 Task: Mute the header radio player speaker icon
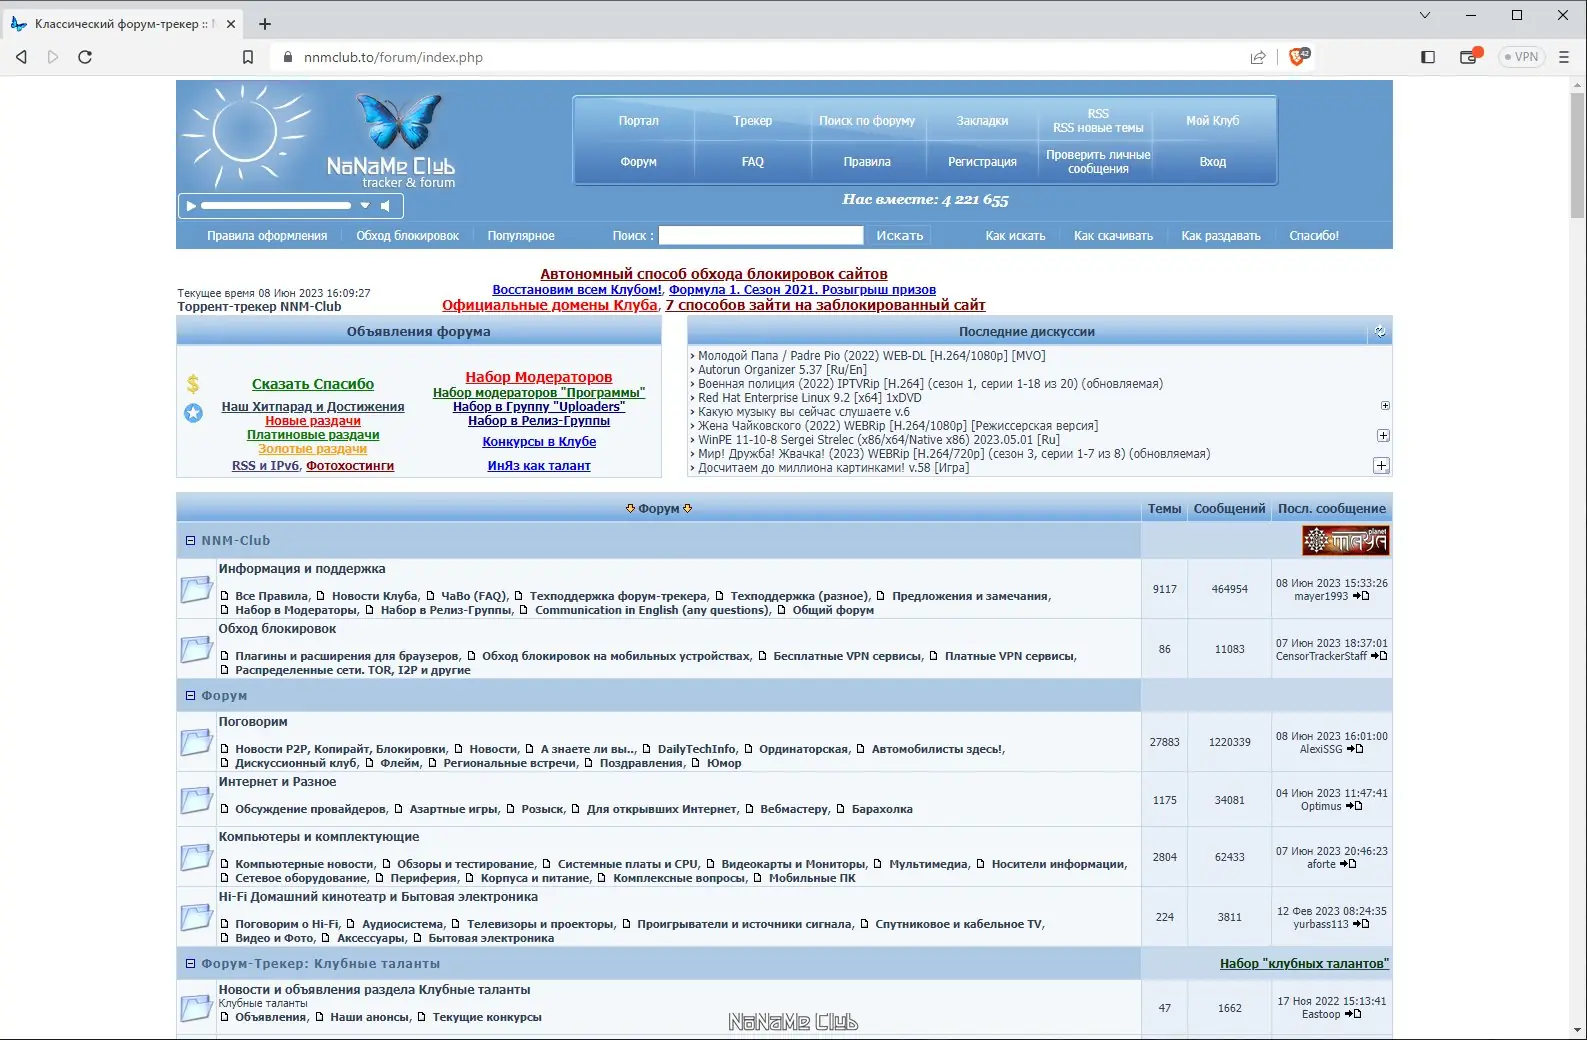point(385,206)
